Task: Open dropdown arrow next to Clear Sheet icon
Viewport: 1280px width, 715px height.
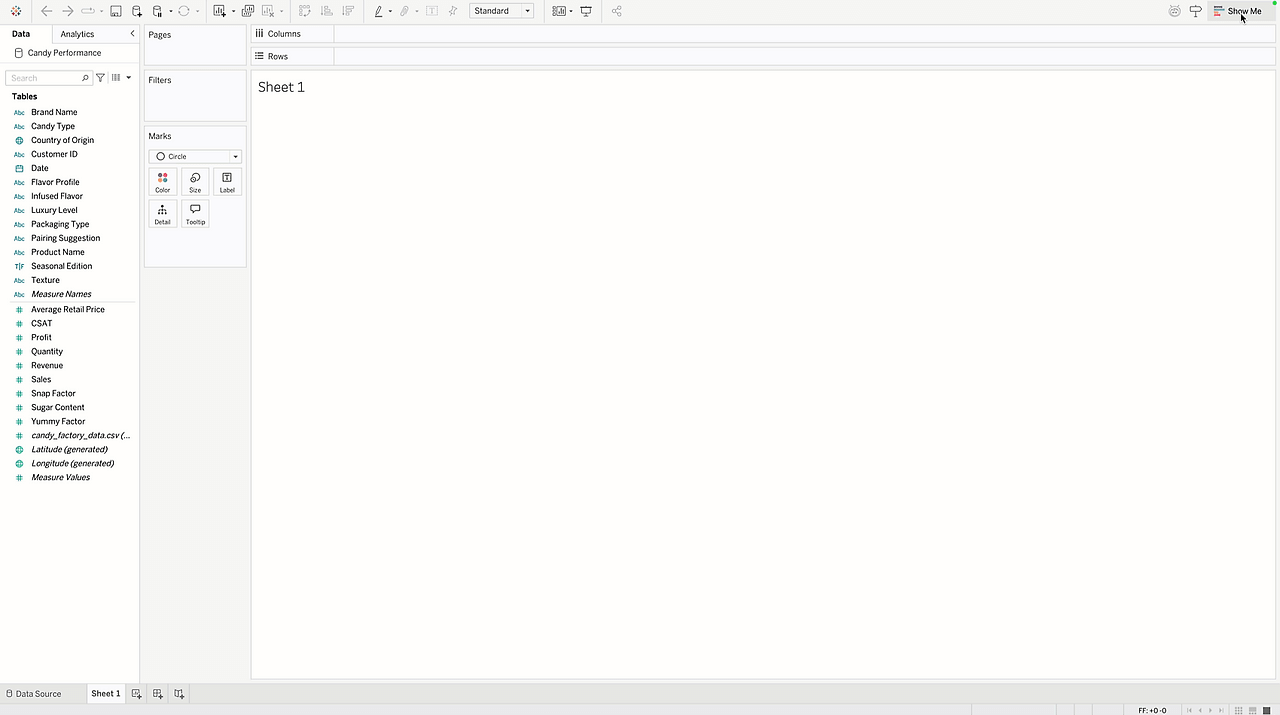Action: coord(281,11)
